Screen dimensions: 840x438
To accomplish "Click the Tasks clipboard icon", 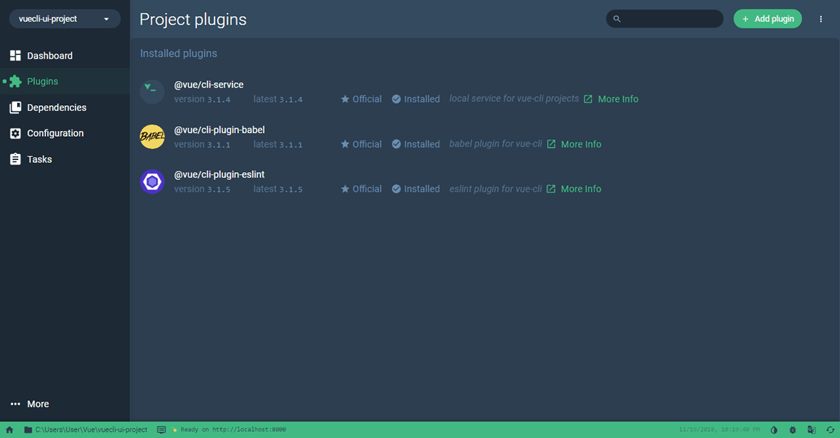I will [16, 159].
